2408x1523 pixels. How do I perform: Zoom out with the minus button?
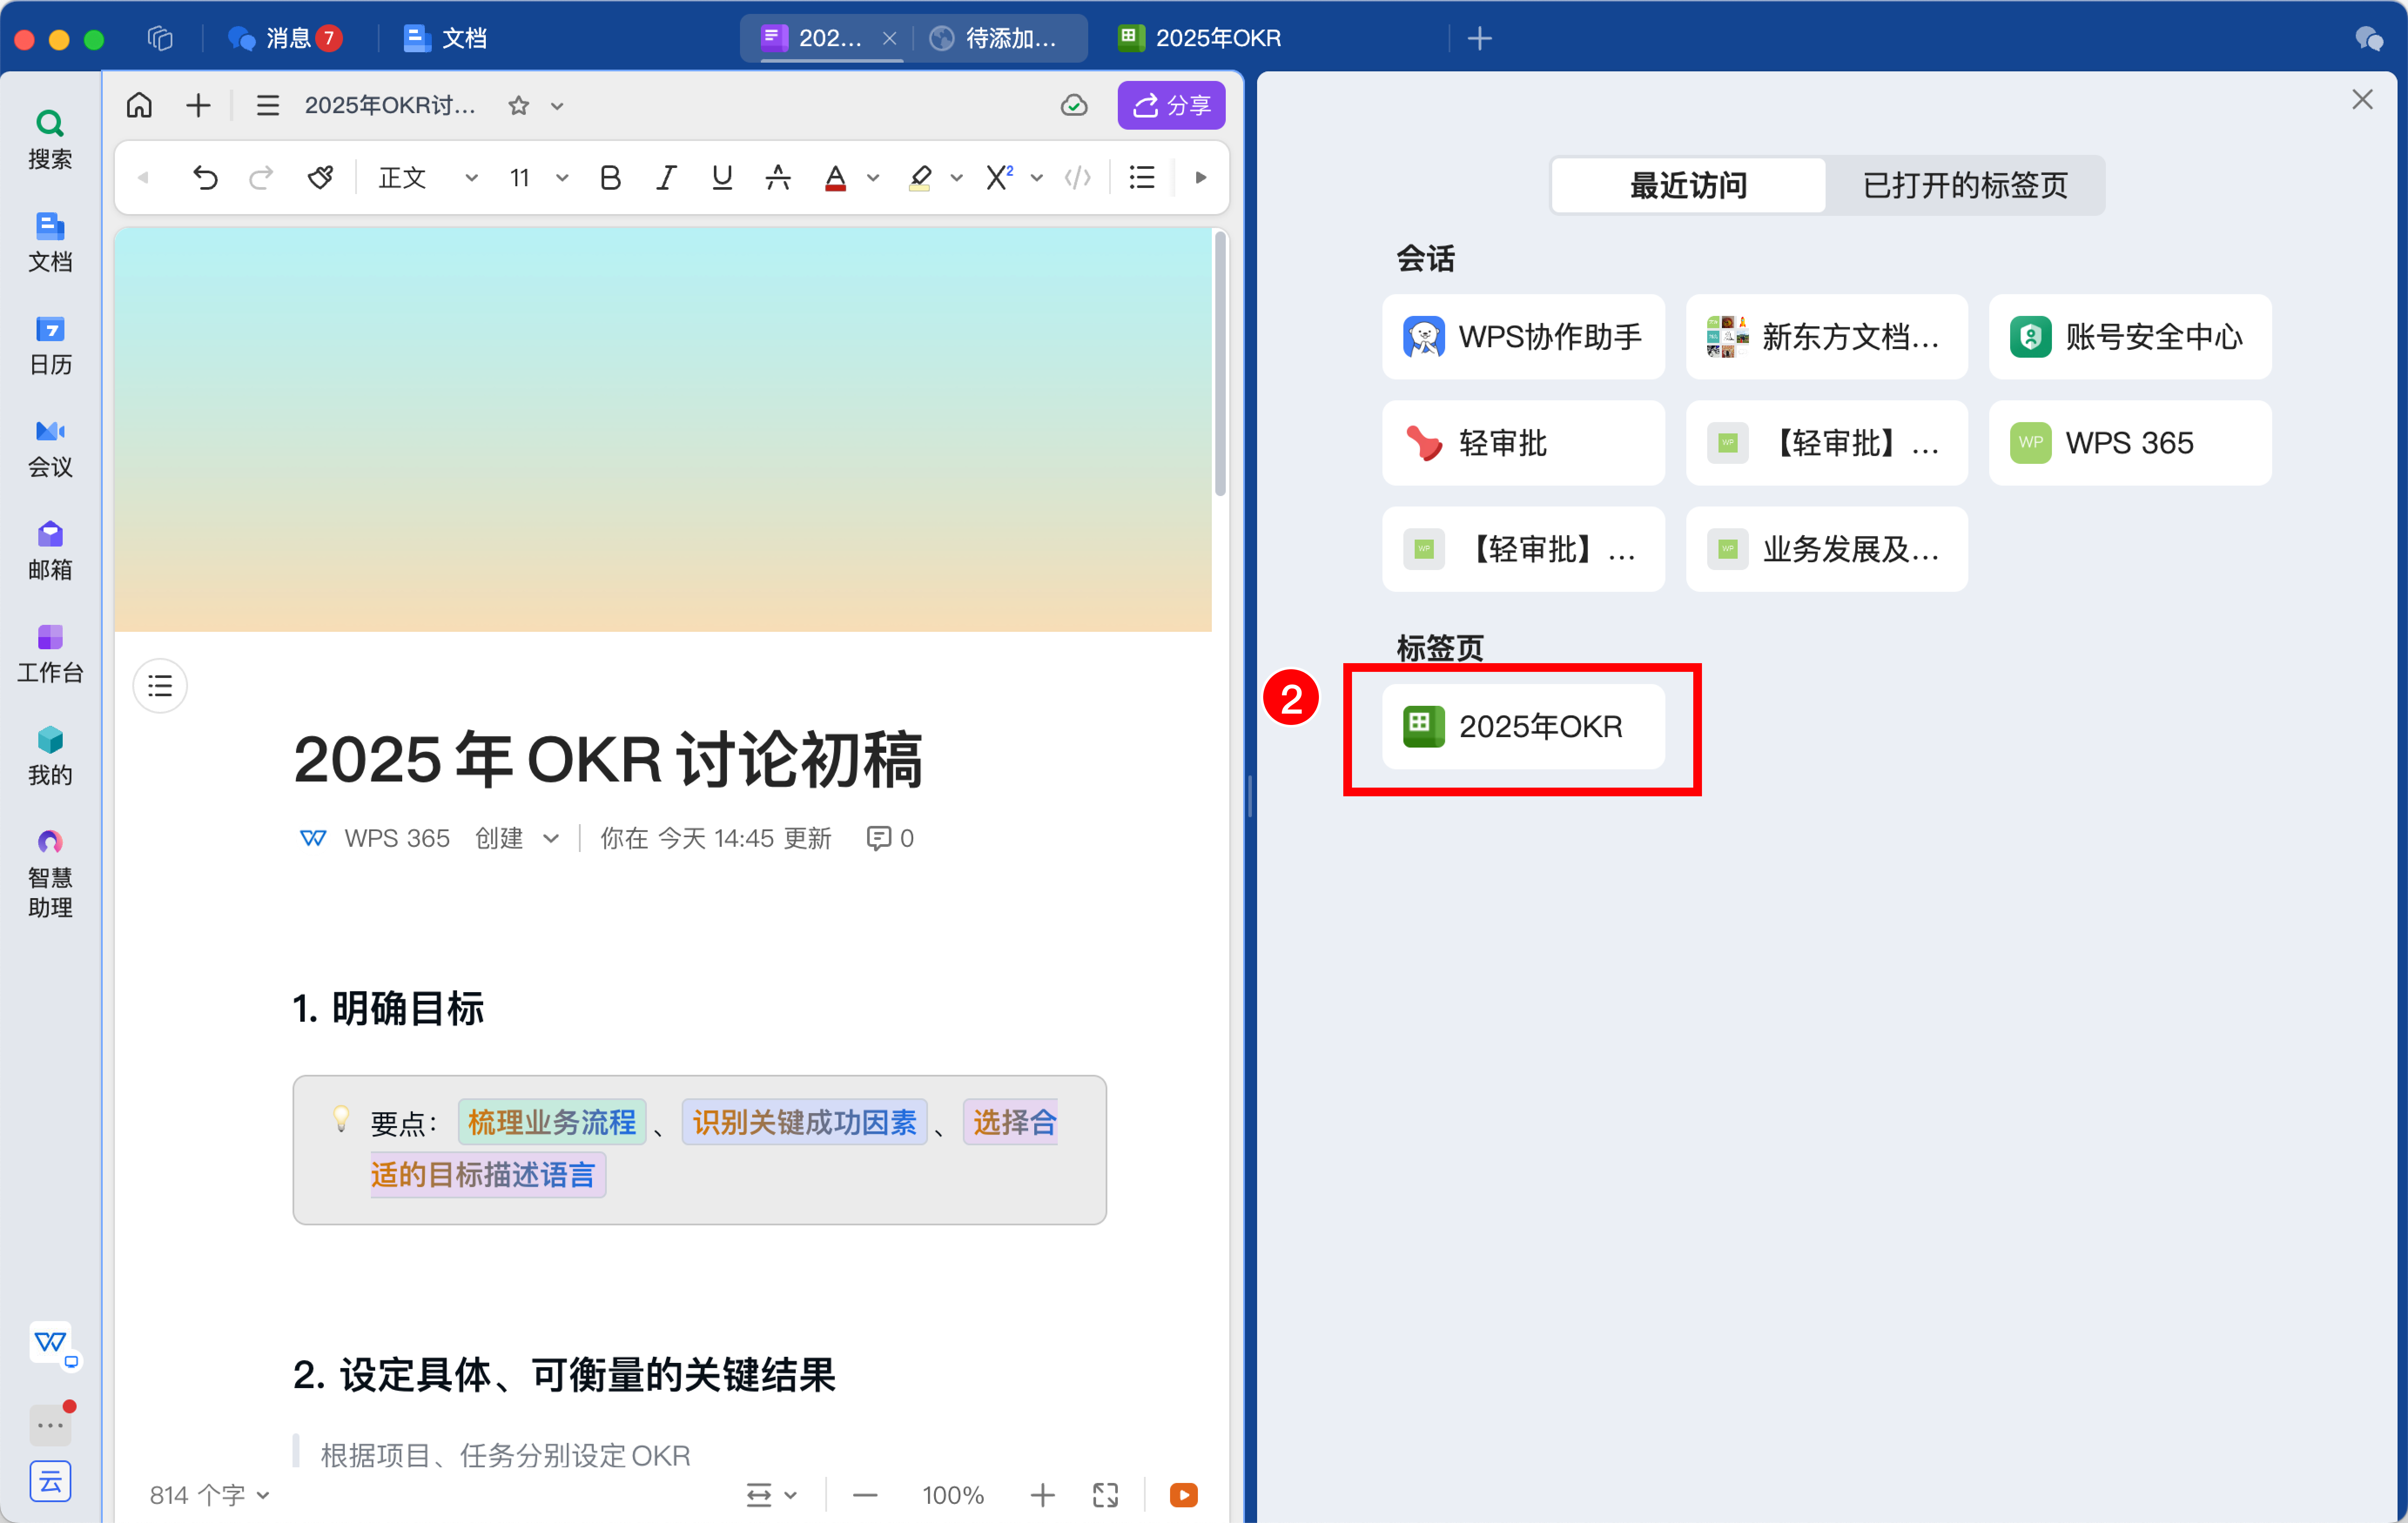(865, 1495)
